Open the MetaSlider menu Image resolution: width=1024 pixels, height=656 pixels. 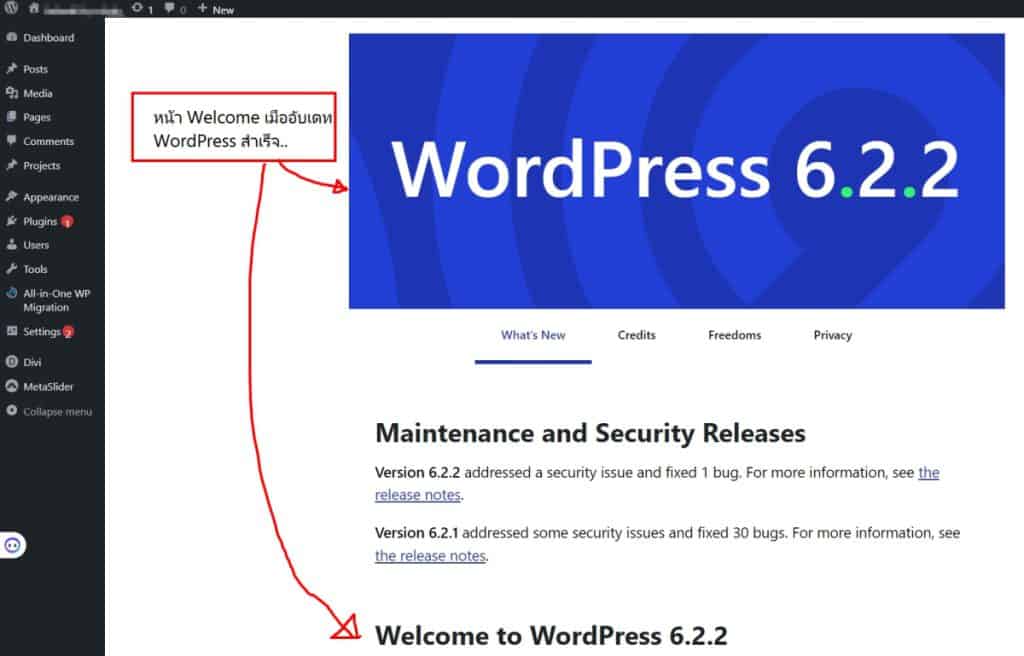click(48, 387)
